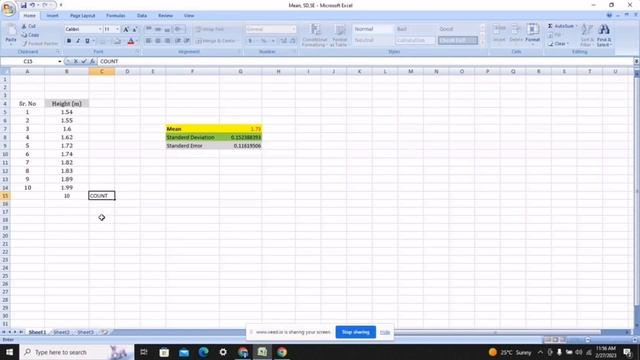Switch to the Page Layout tab
This screenshot has width=640, height=360.
tap(82, 16)
